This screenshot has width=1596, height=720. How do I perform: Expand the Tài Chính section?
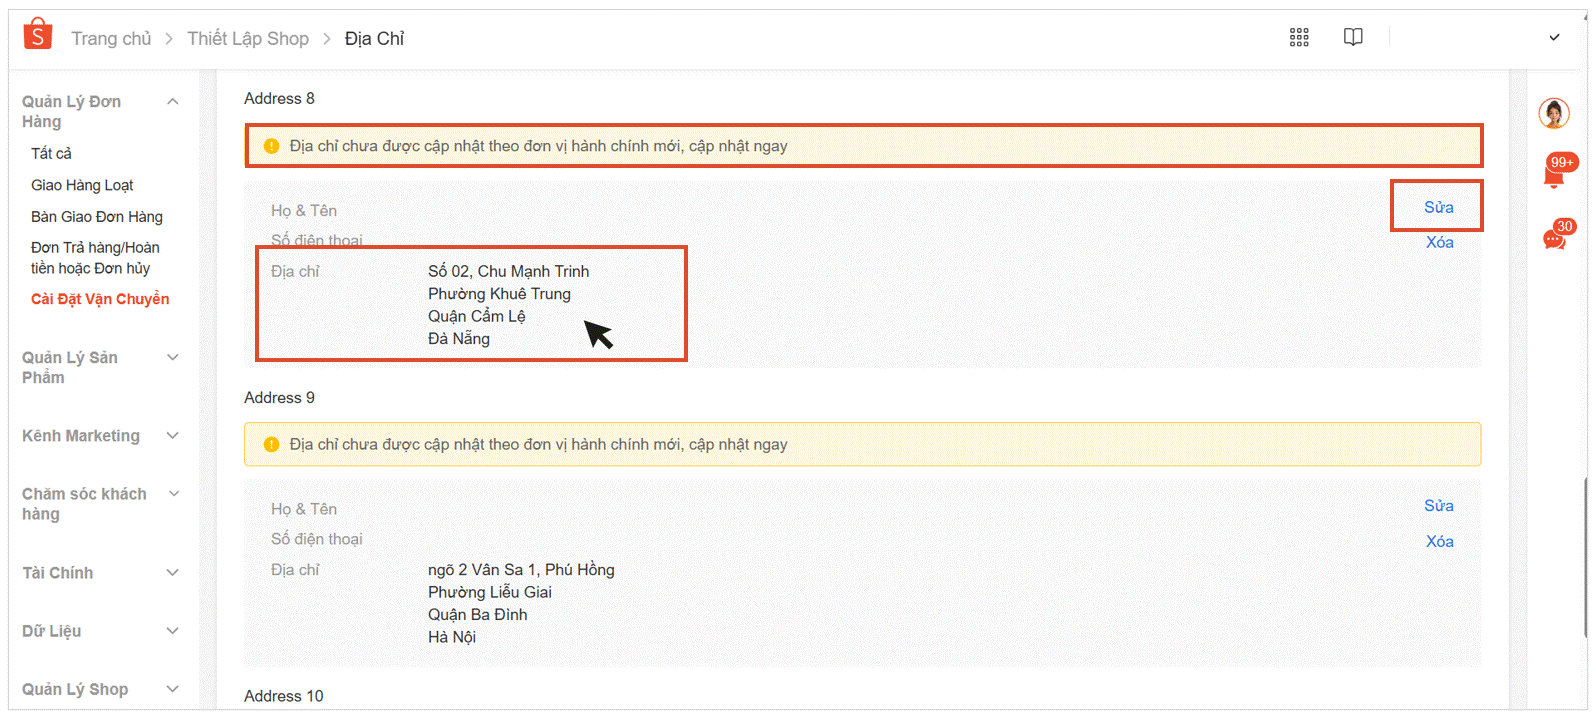(x=173, y=573)
